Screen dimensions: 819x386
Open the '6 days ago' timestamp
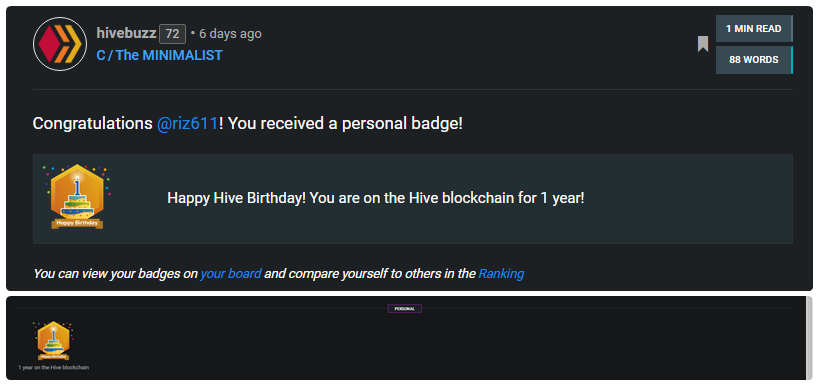pos(230,34)
